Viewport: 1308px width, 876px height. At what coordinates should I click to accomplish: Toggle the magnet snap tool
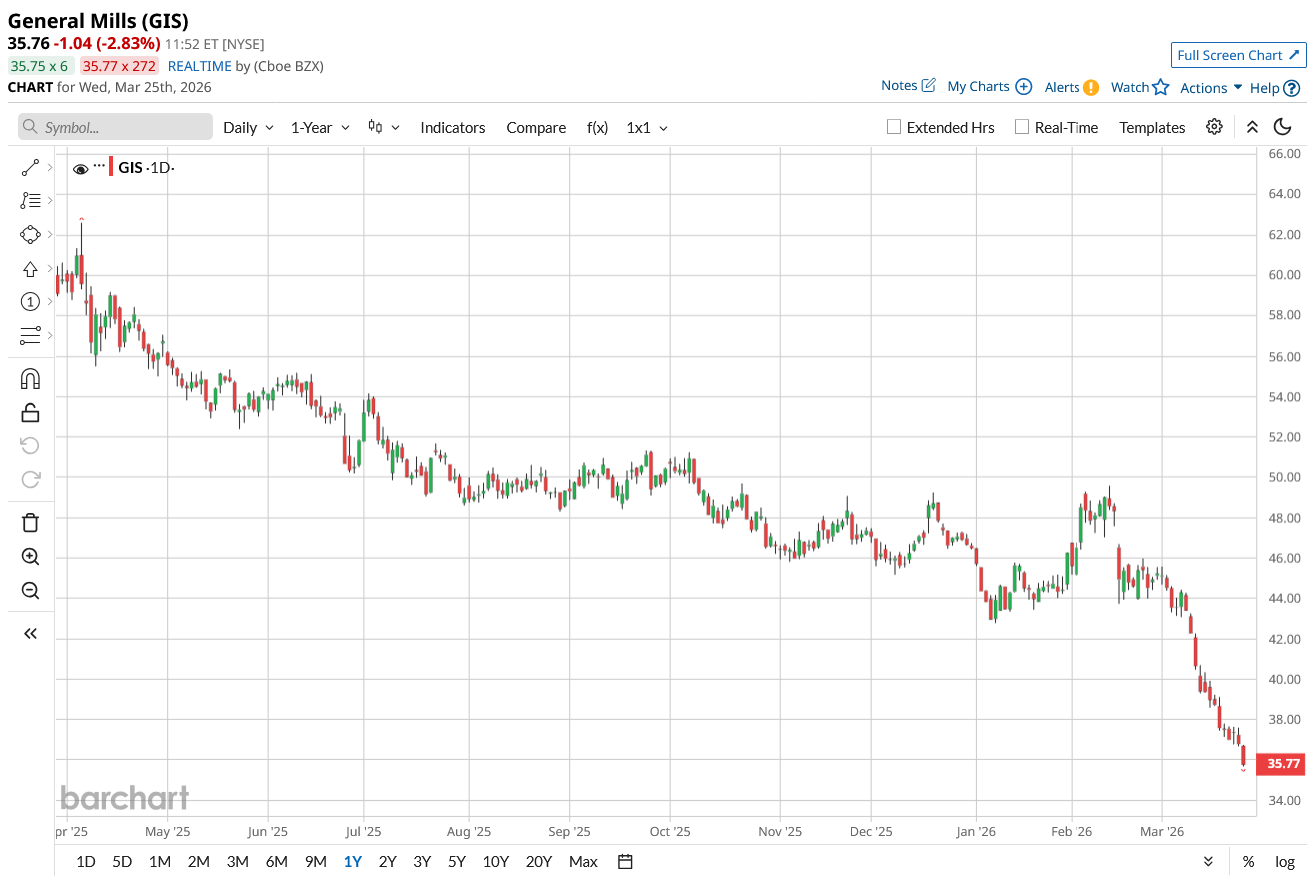(30, 379)
